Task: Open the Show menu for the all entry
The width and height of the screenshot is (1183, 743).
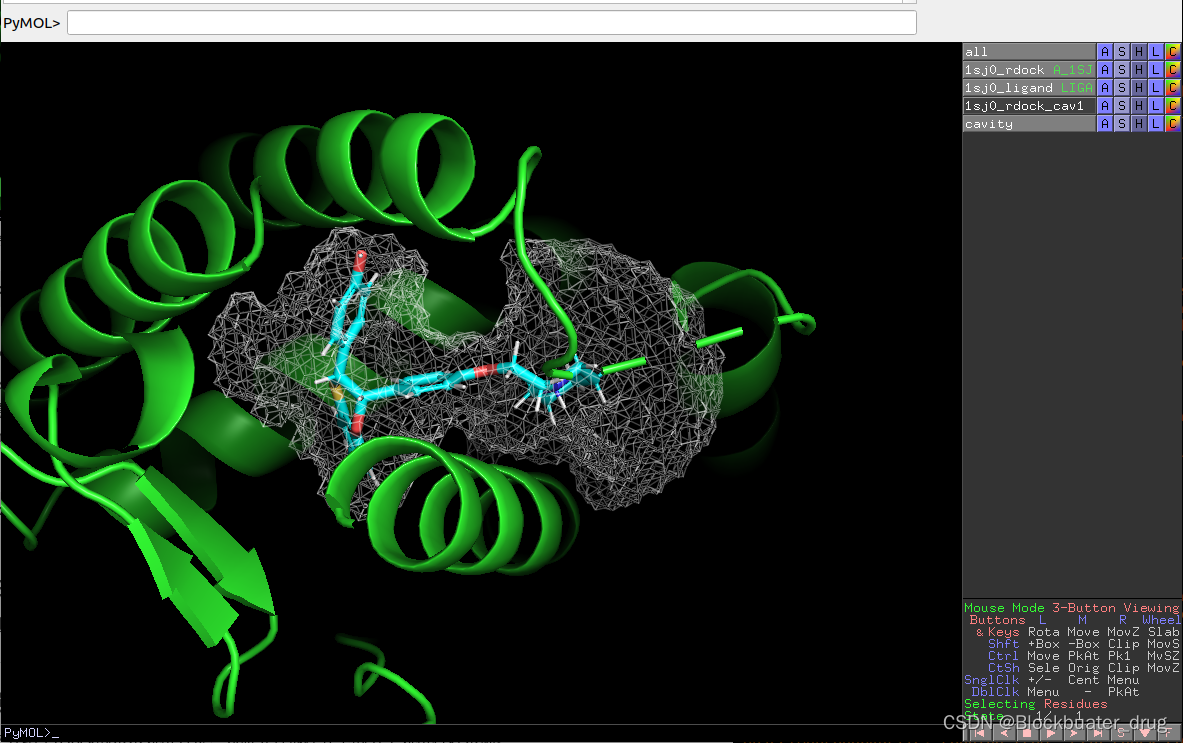Action: pyautogui.click(x=1120, y=51)
